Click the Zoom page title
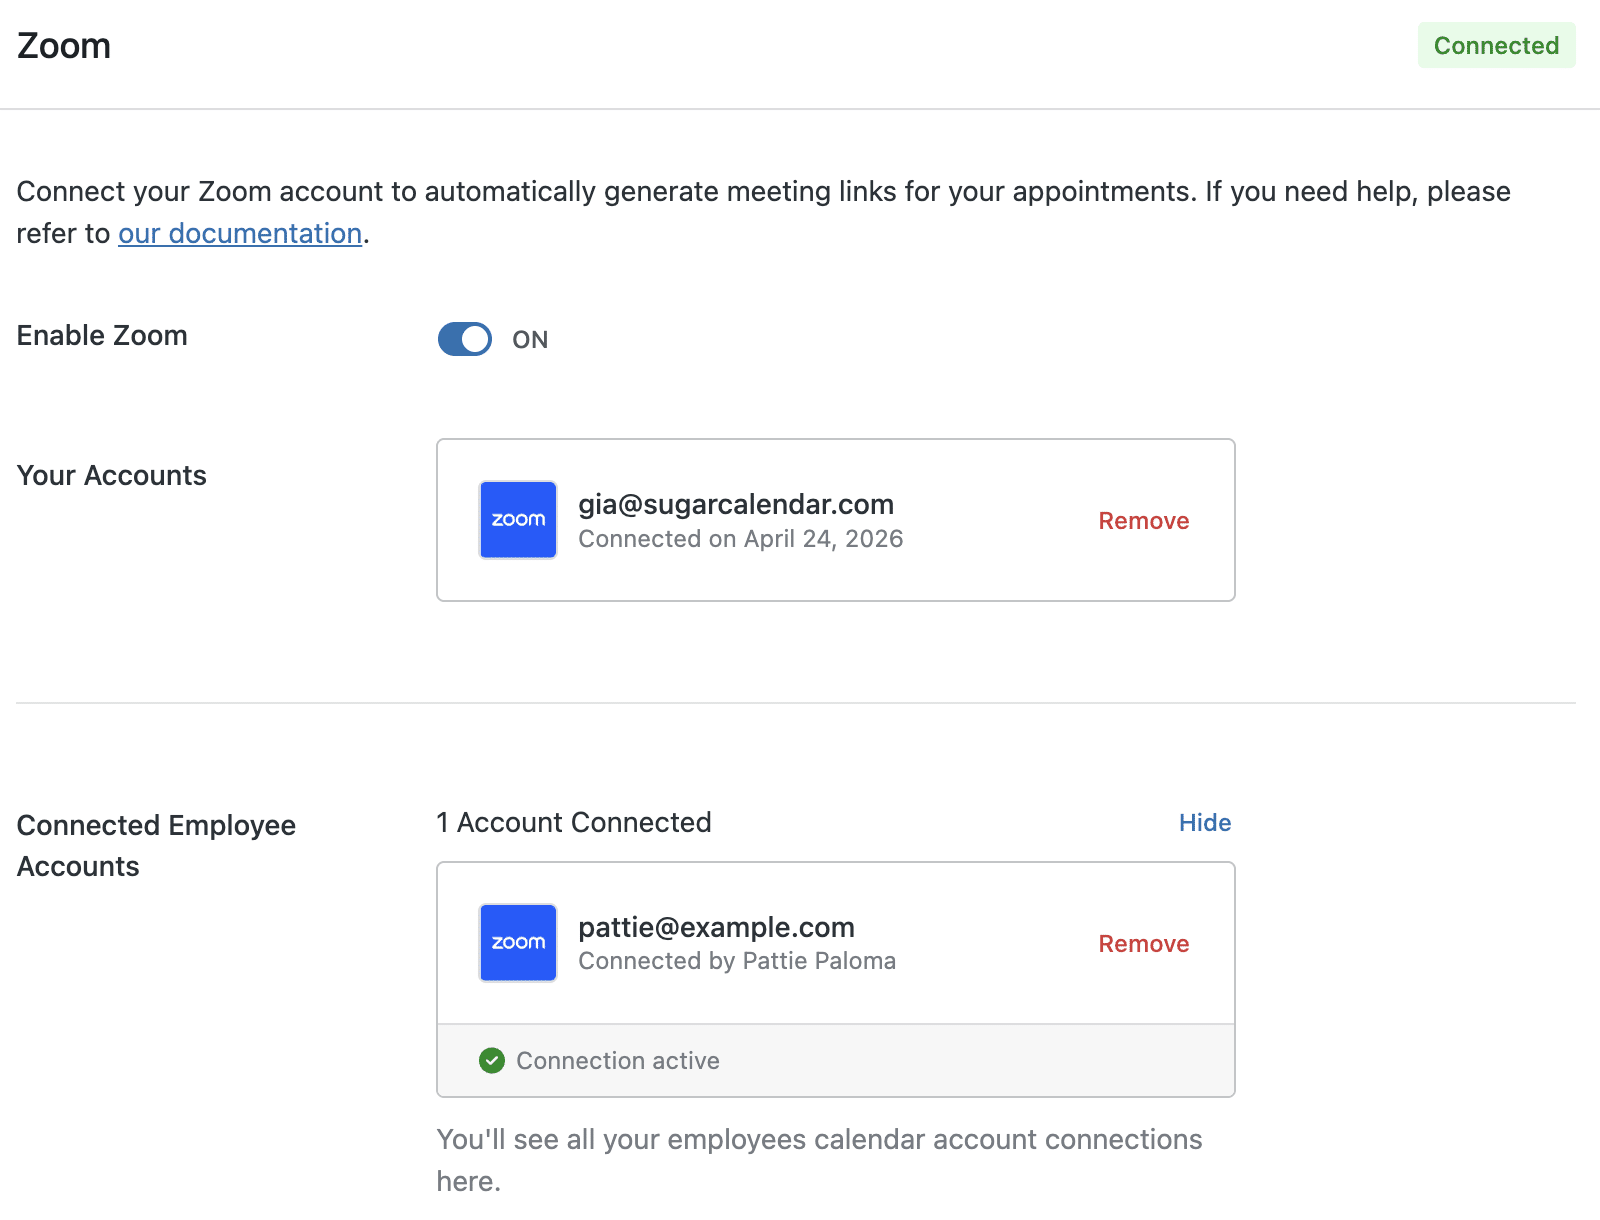 click(64, 46)
